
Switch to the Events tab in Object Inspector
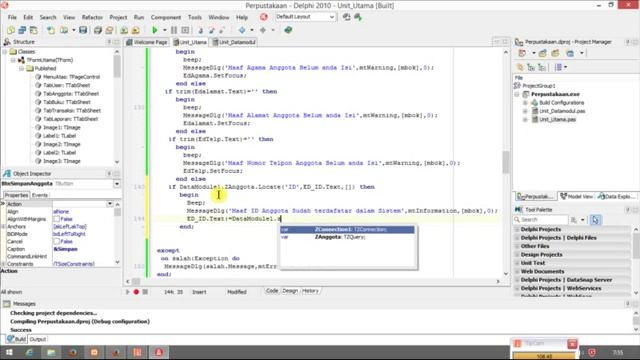pos(40,195)
